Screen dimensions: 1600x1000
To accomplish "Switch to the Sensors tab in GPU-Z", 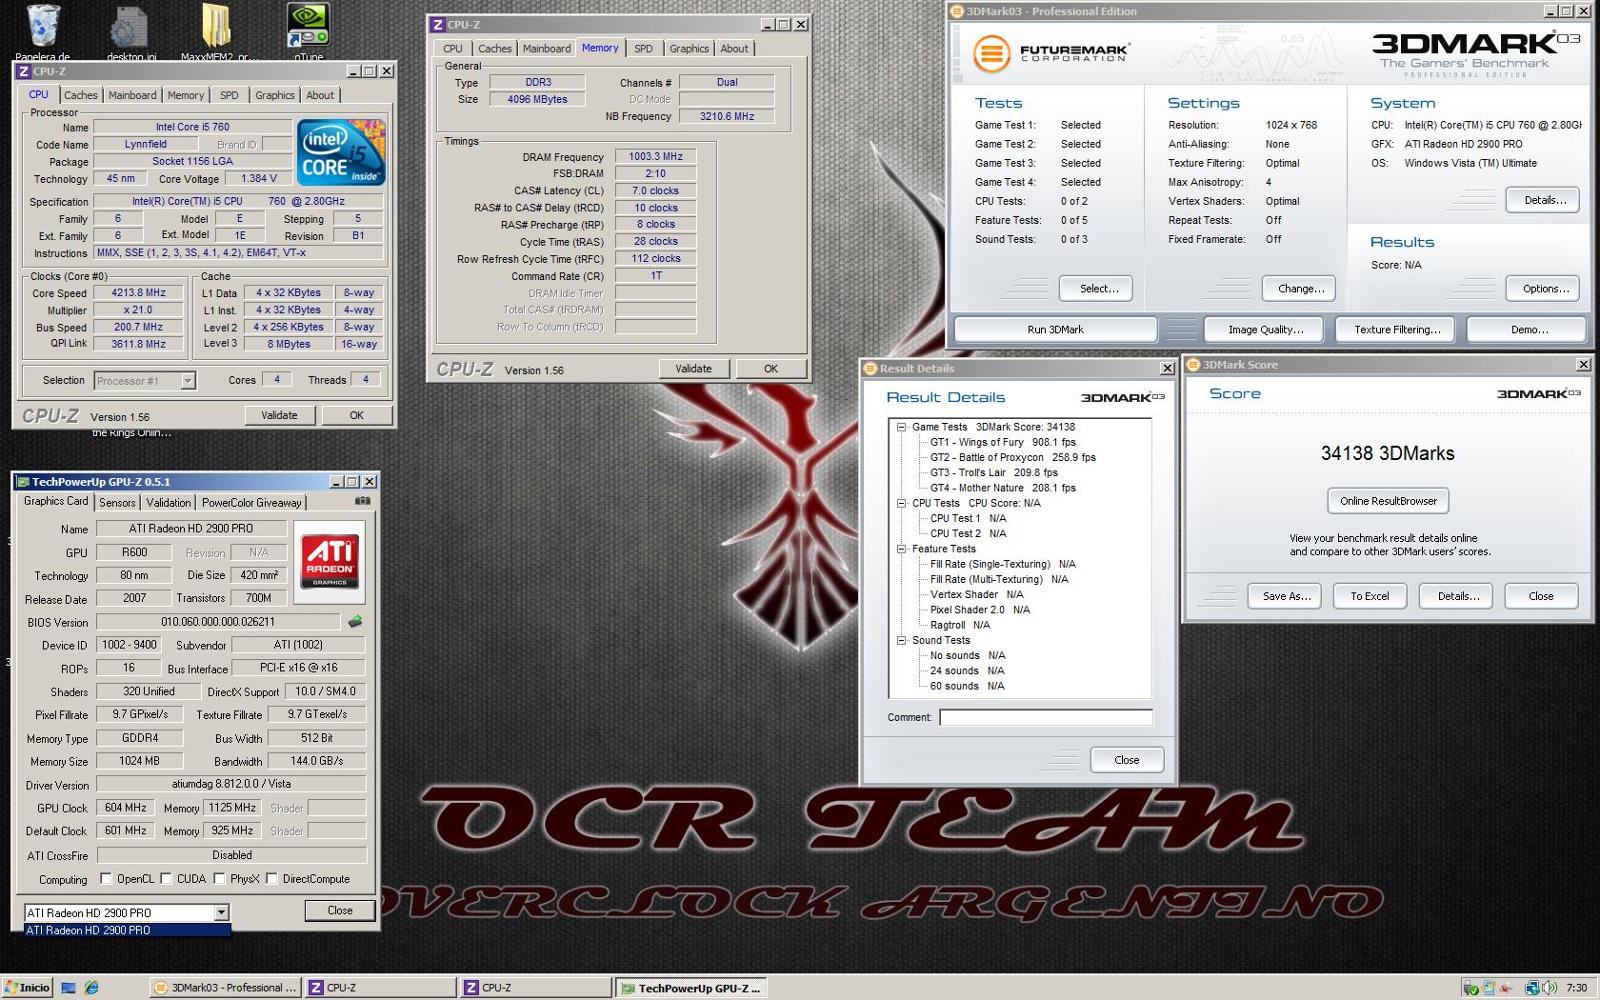I will 117,503.
